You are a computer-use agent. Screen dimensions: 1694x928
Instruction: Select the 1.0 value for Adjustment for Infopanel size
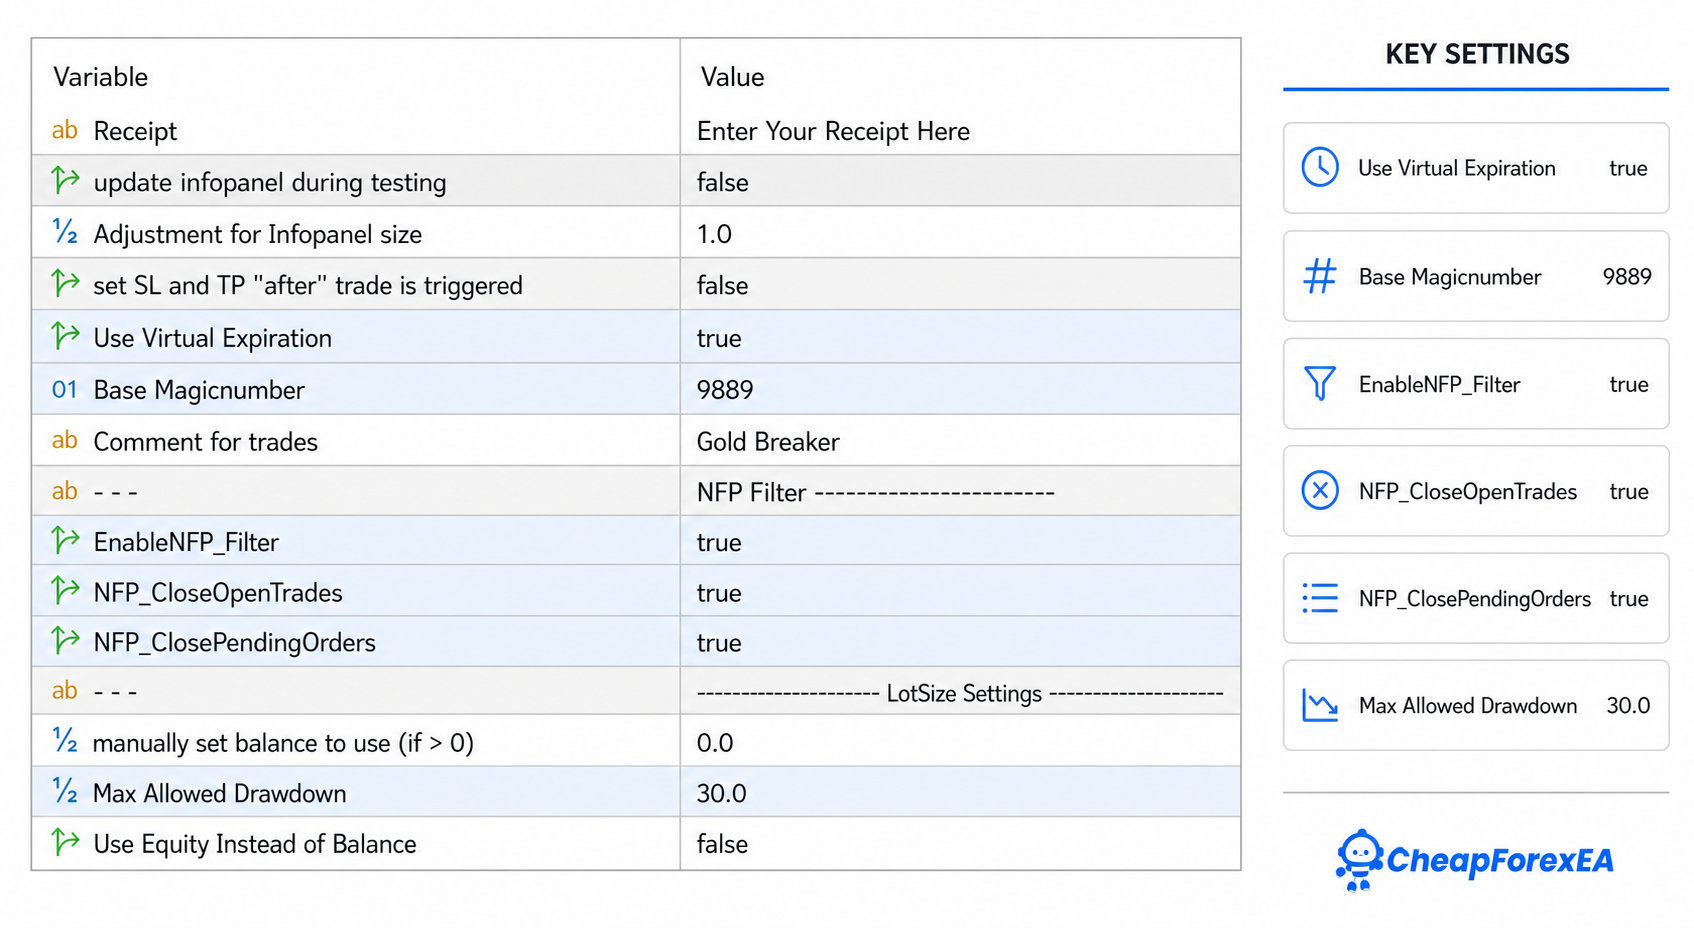tap(714, 234)
